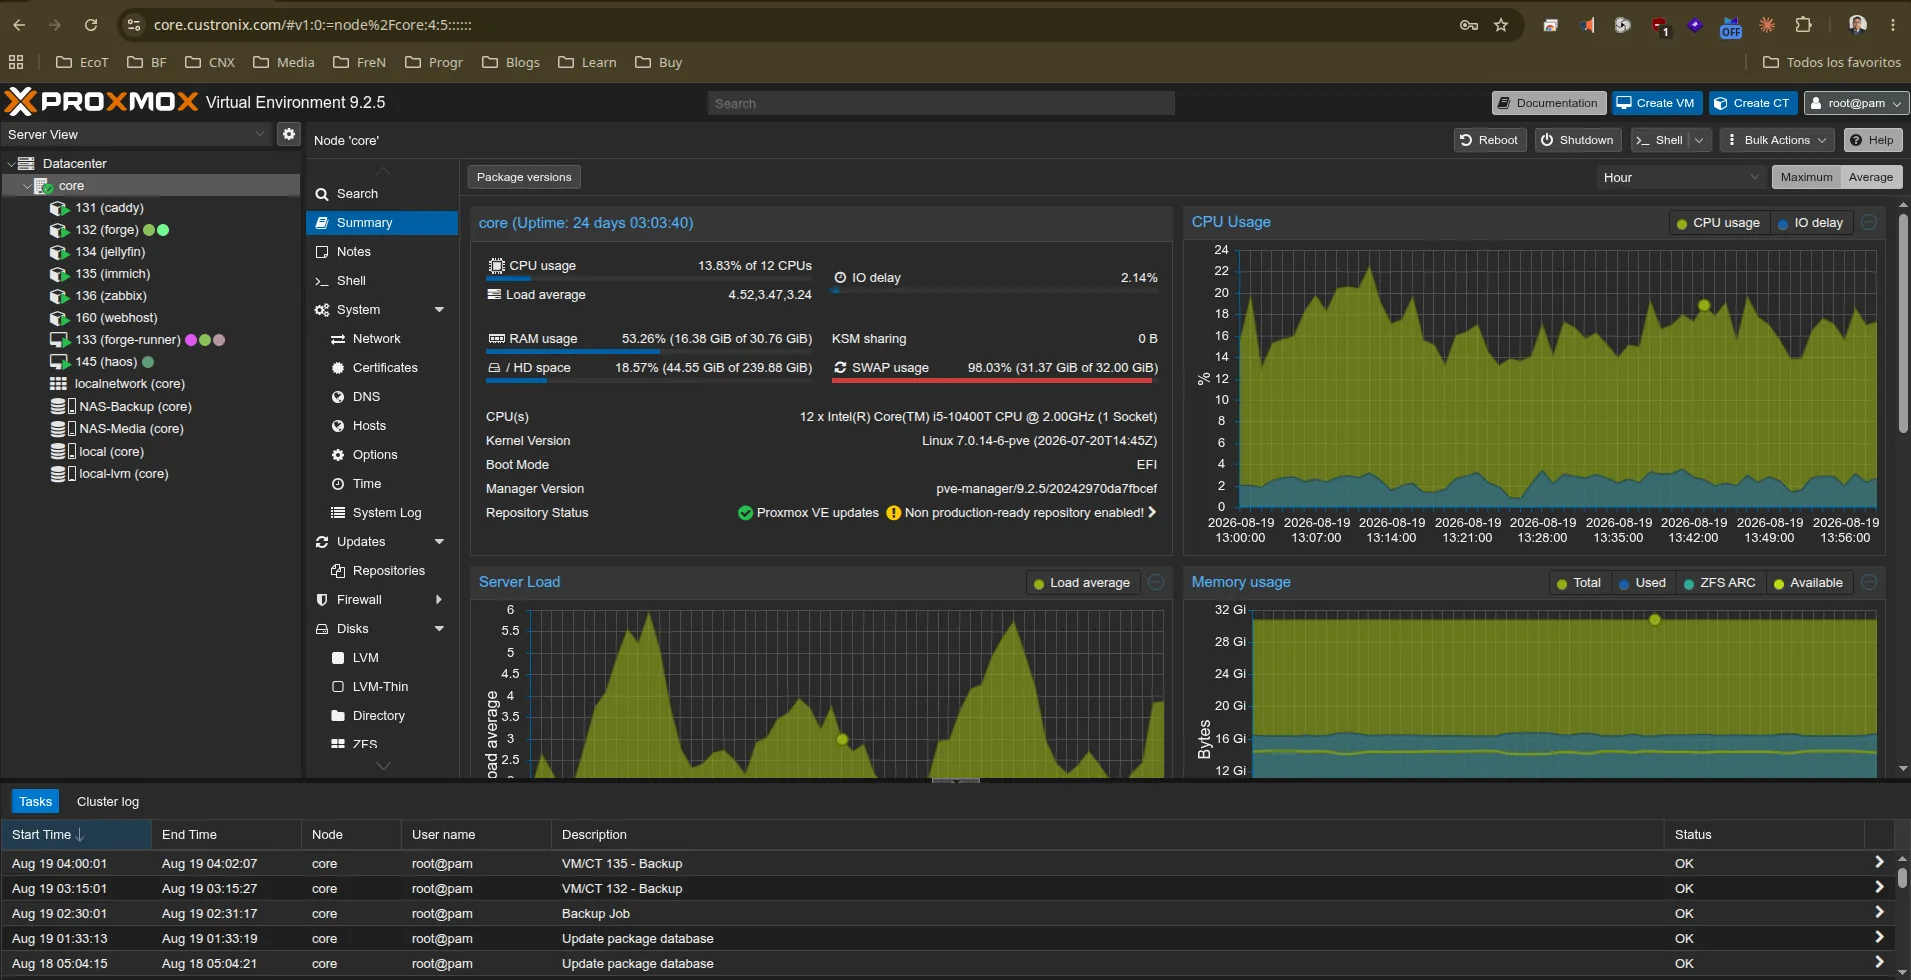
Task: Open Bulk Actions menu
Action: [1777, 140]
